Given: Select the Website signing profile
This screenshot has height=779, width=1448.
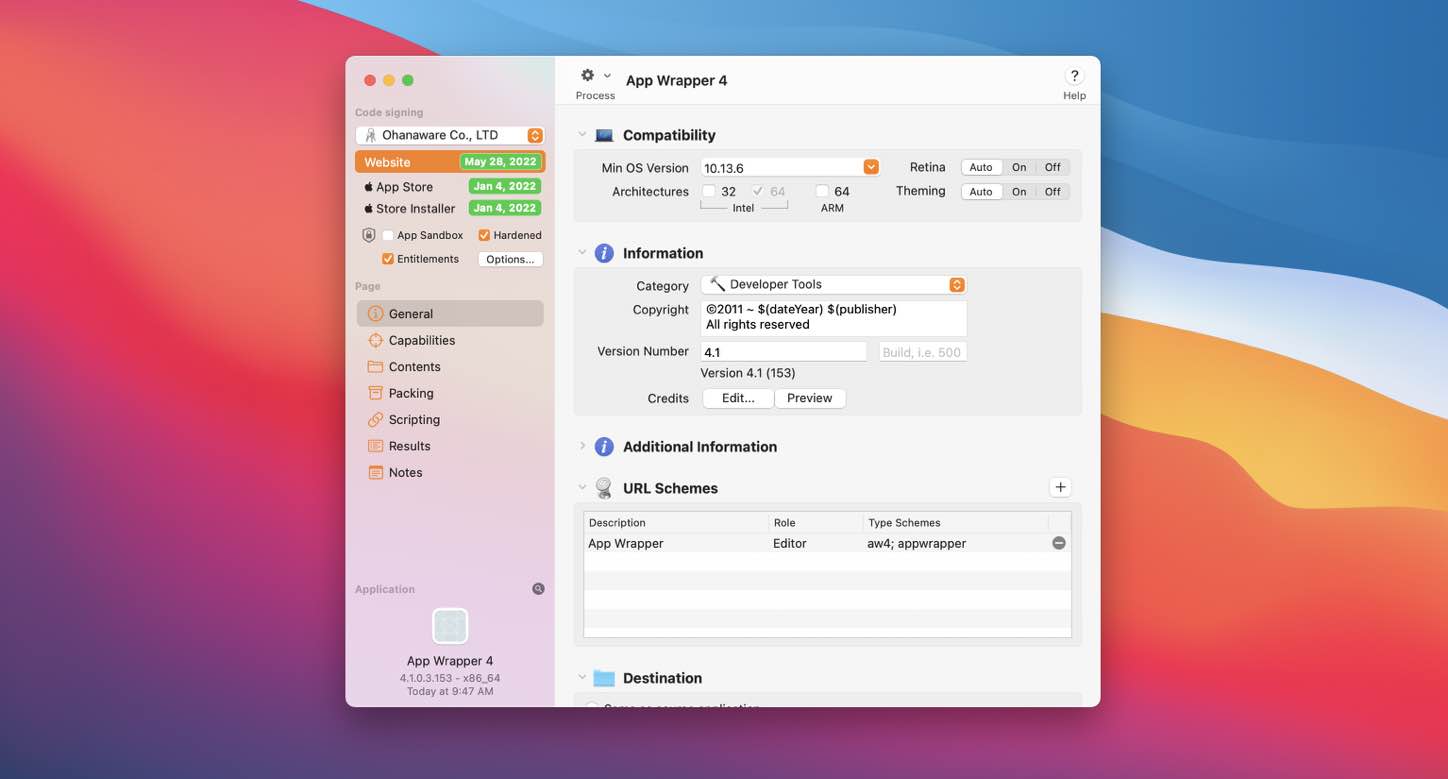Looking at the screenshot, I should coord(449,162).
